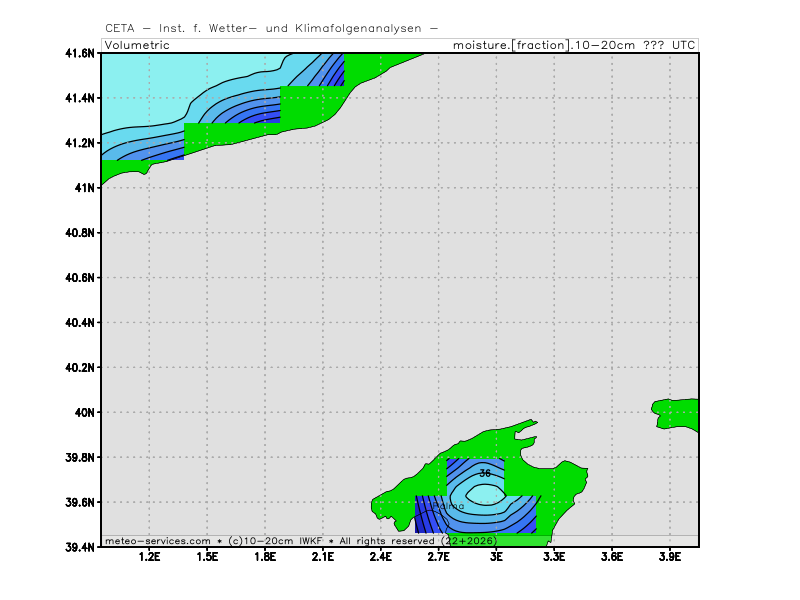Click the 41.6N latitude axis label
The height and width of the screenshot is (600, 800).
pyautogui.click(x=80, y=53)
